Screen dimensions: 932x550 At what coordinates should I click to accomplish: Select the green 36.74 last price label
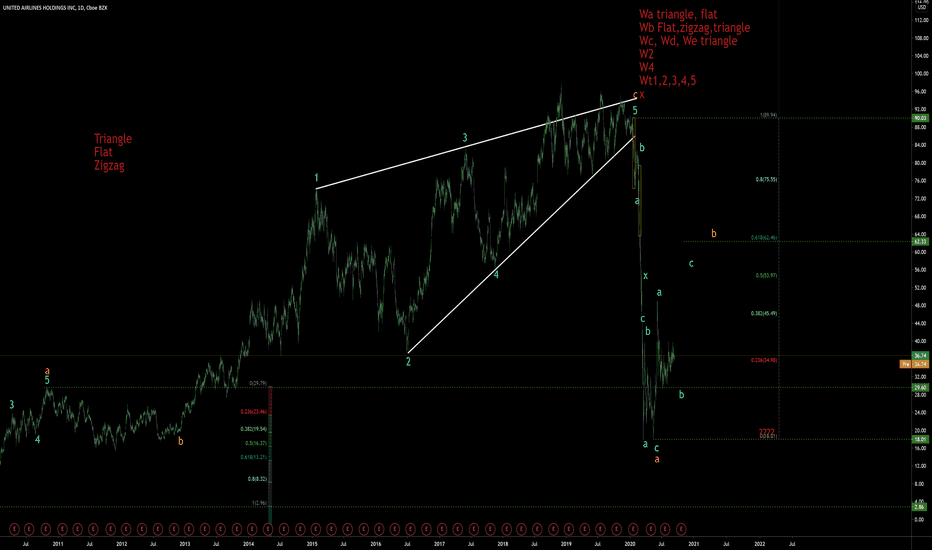920,356
